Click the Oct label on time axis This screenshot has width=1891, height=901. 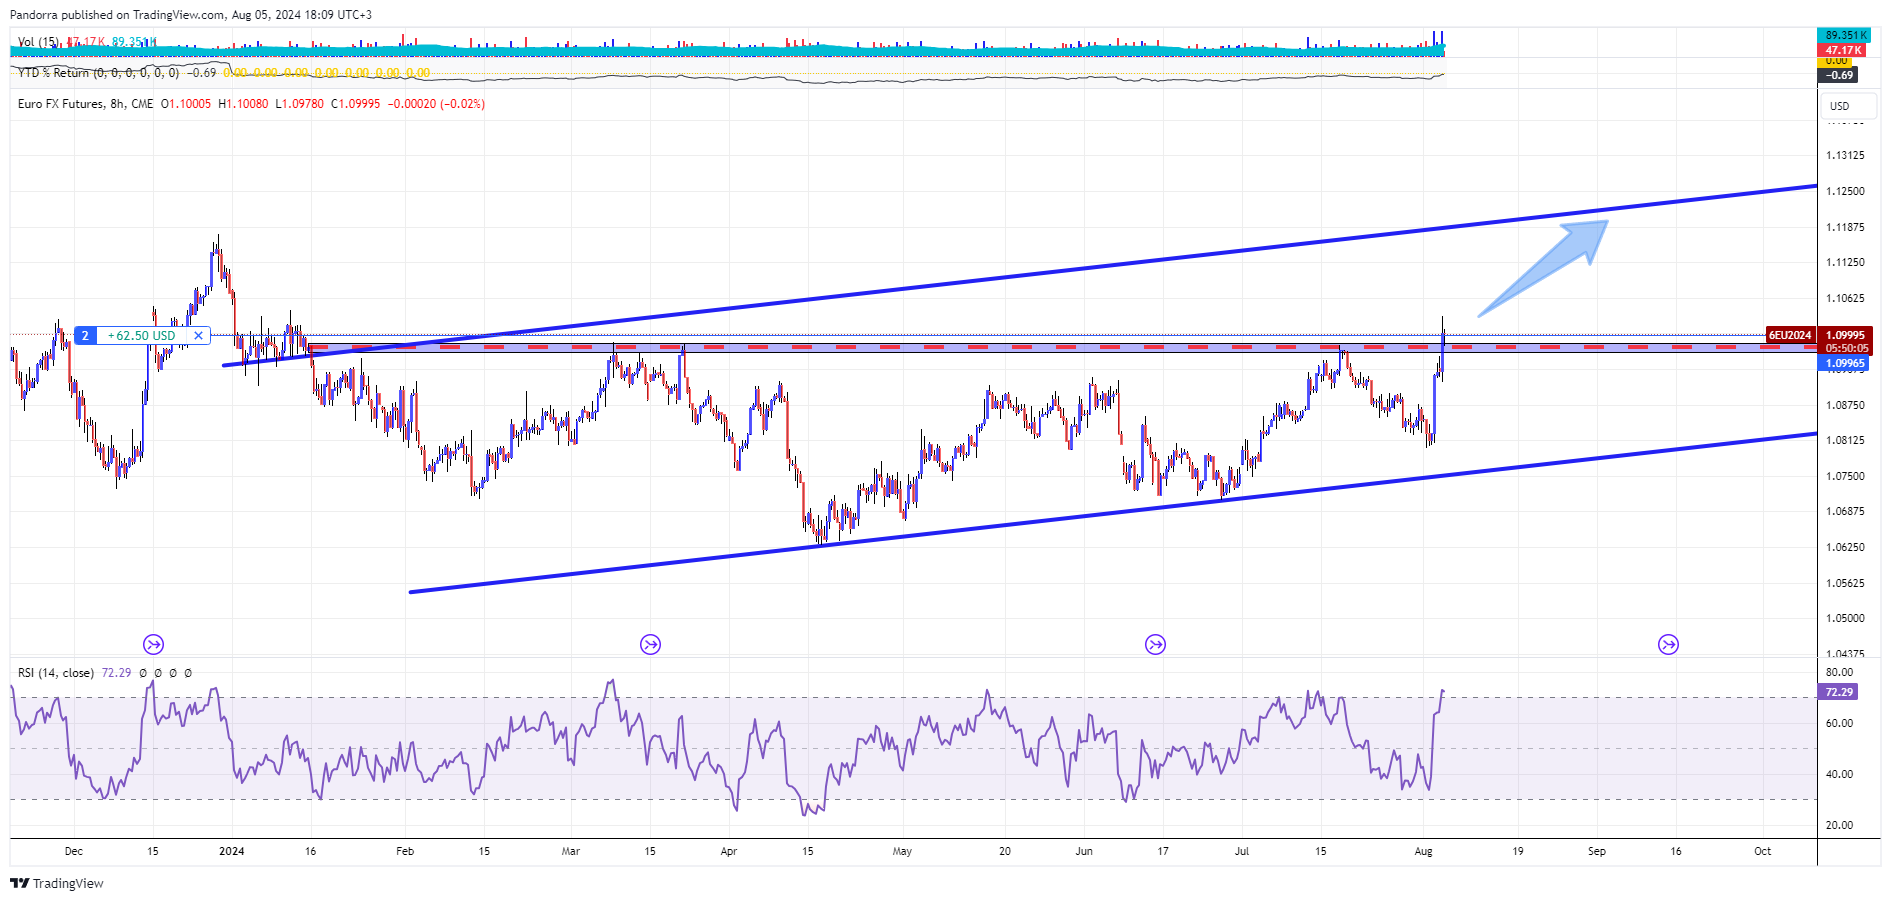pyautogui.click(x=1763, y=852)
